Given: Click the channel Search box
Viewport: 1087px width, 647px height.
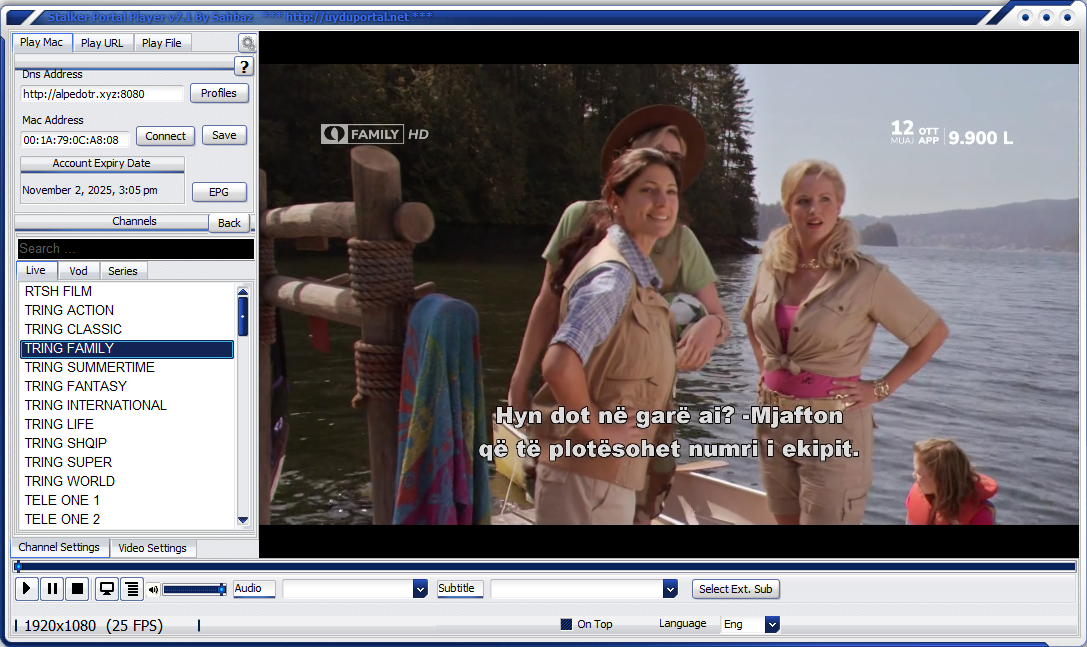Looking at the screenshot, I should pyautogui.click(x=136, y=248).
